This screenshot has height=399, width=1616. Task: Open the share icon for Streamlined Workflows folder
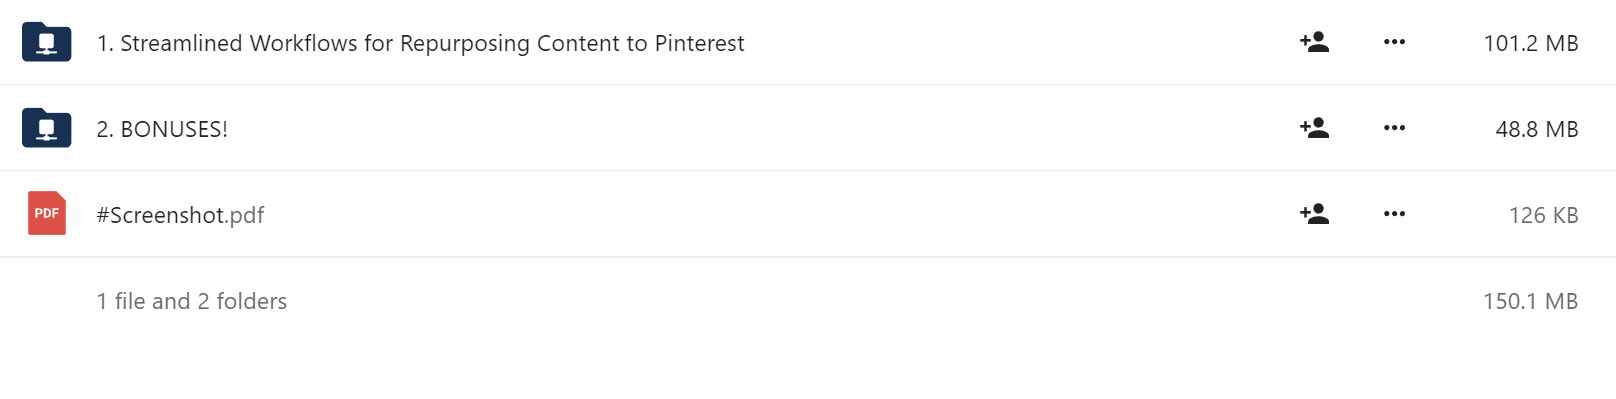point(1314,42)
